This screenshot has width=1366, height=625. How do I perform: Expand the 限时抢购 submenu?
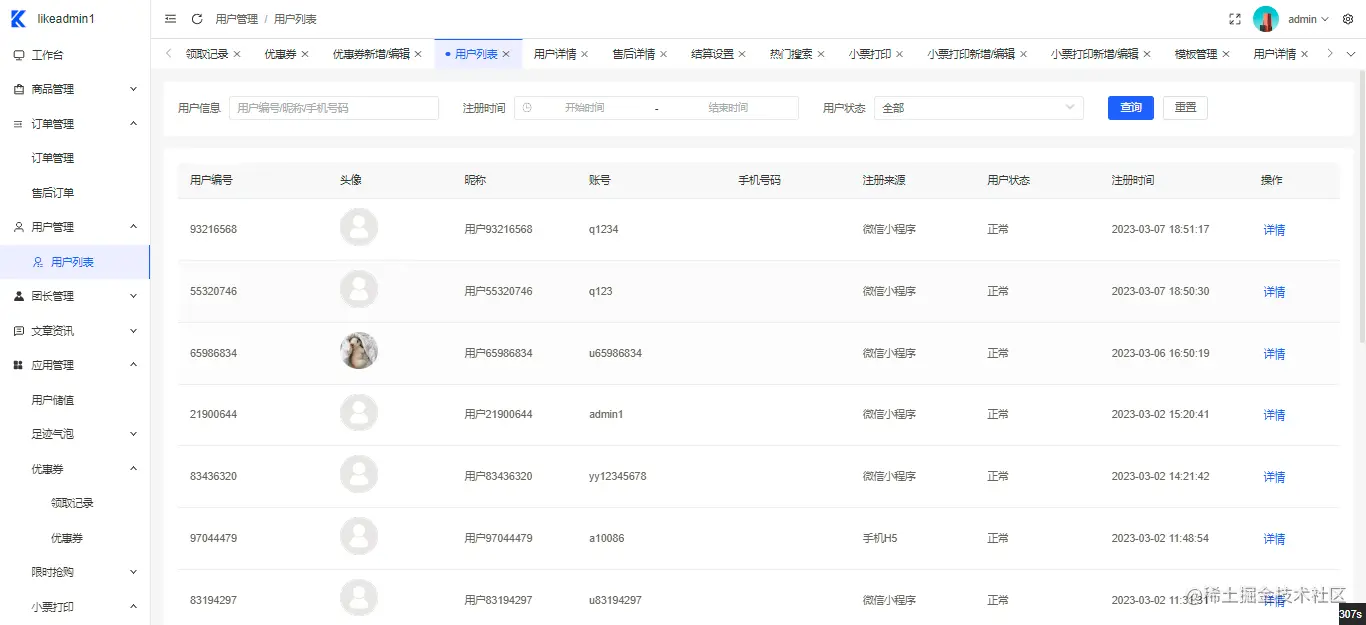coord(133,572)
